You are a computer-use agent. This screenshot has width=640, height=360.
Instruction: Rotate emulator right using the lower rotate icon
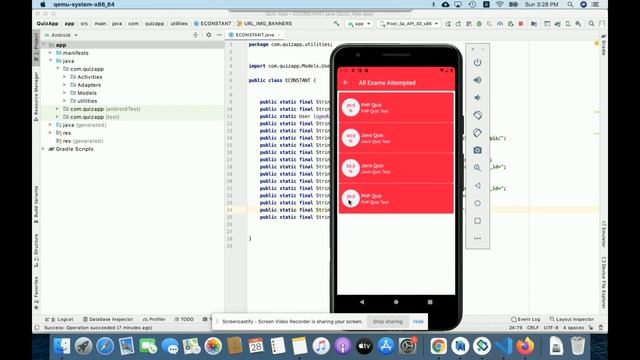477,133
